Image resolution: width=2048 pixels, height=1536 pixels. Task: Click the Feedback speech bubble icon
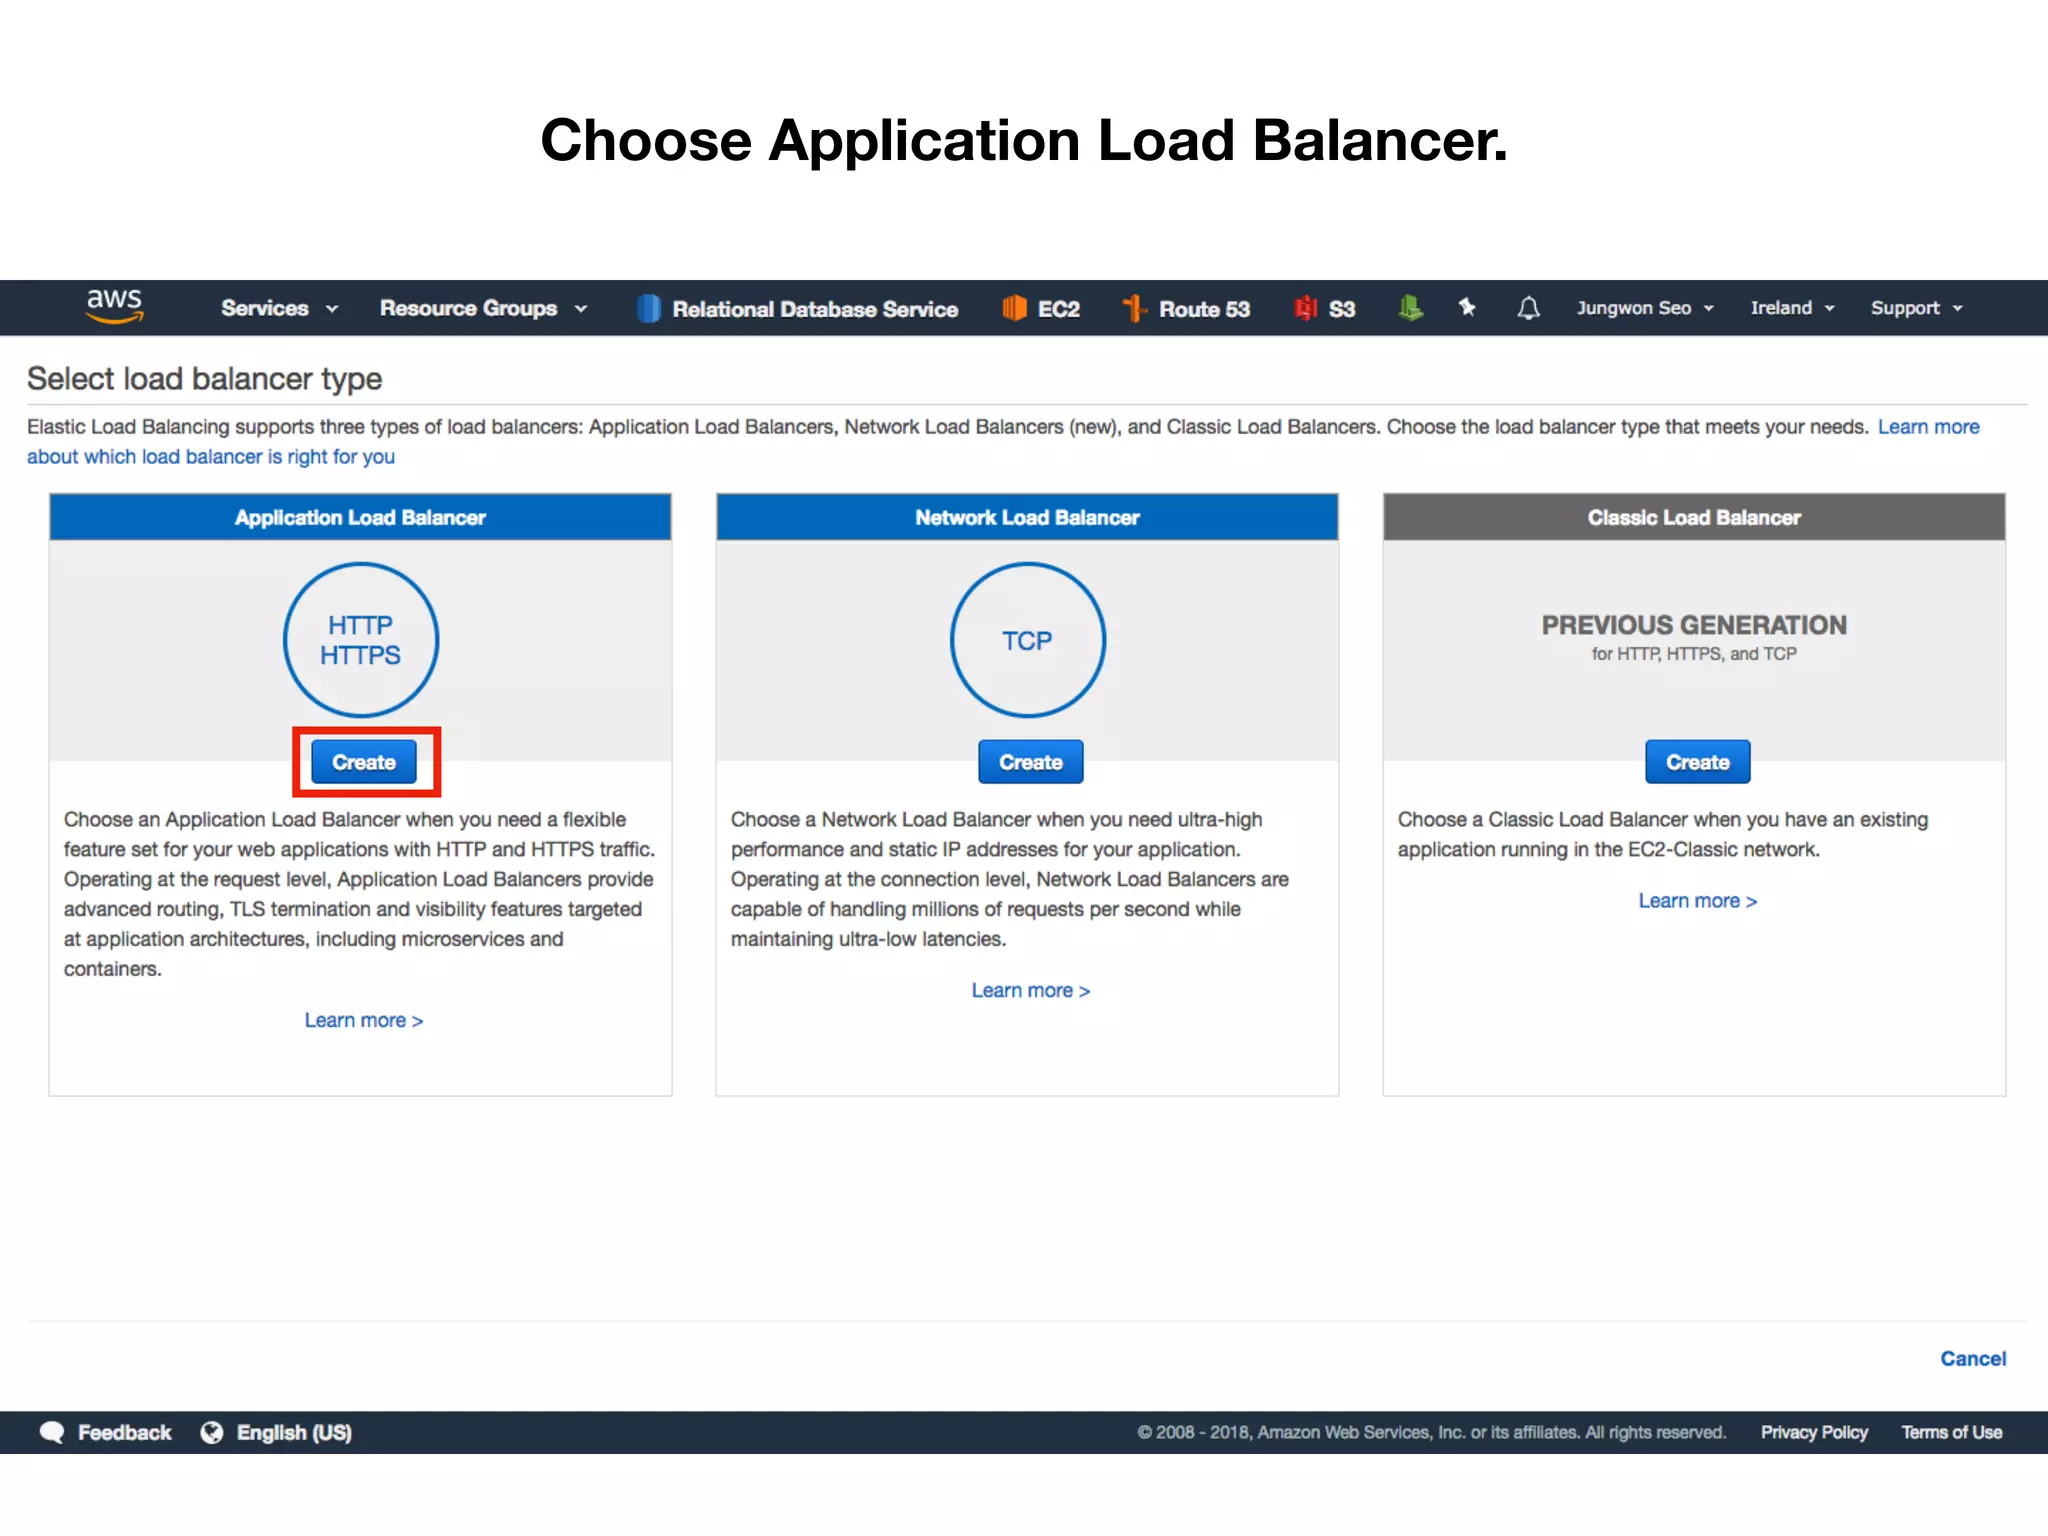point(52,1433)
